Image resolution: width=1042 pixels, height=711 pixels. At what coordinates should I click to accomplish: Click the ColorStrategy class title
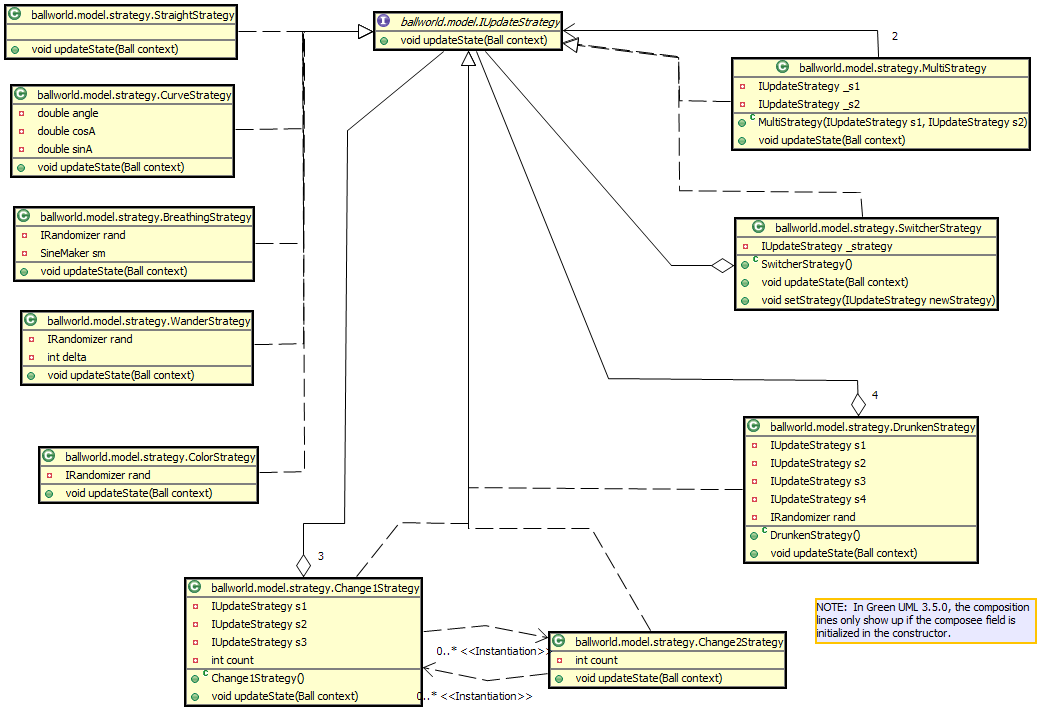(159, 457)
